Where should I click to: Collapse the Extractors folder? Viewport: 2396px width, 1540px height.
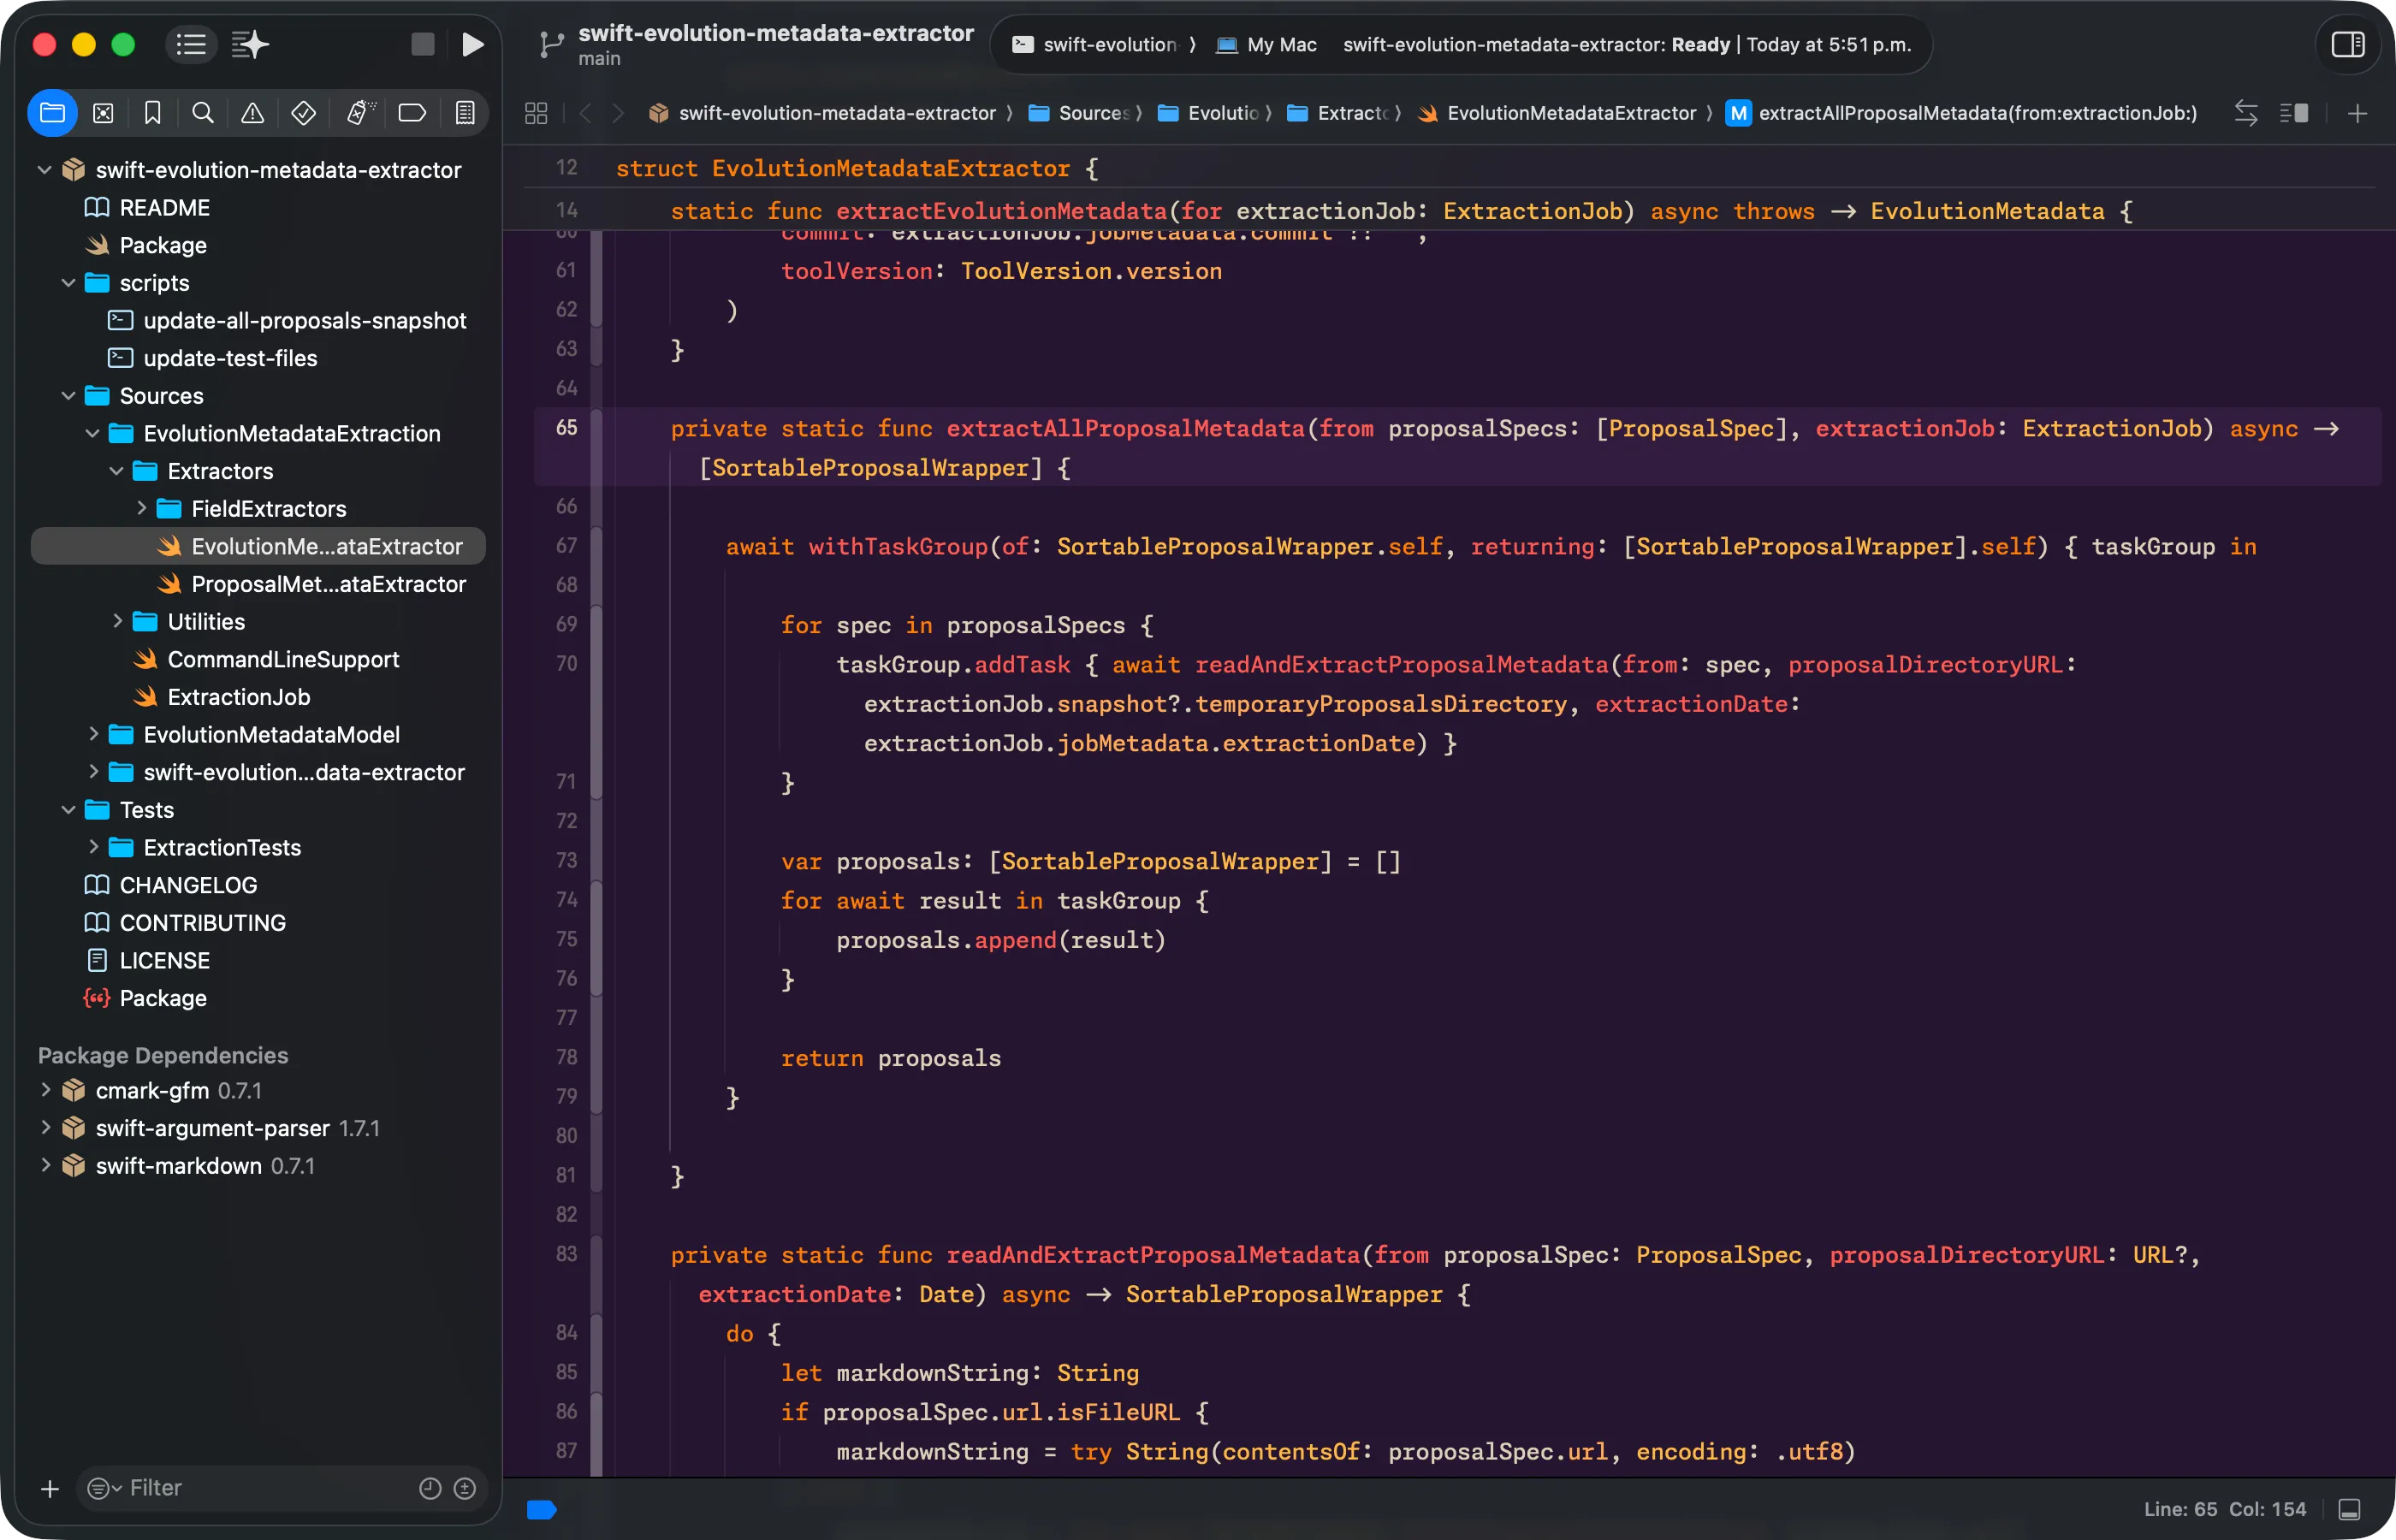116,471
